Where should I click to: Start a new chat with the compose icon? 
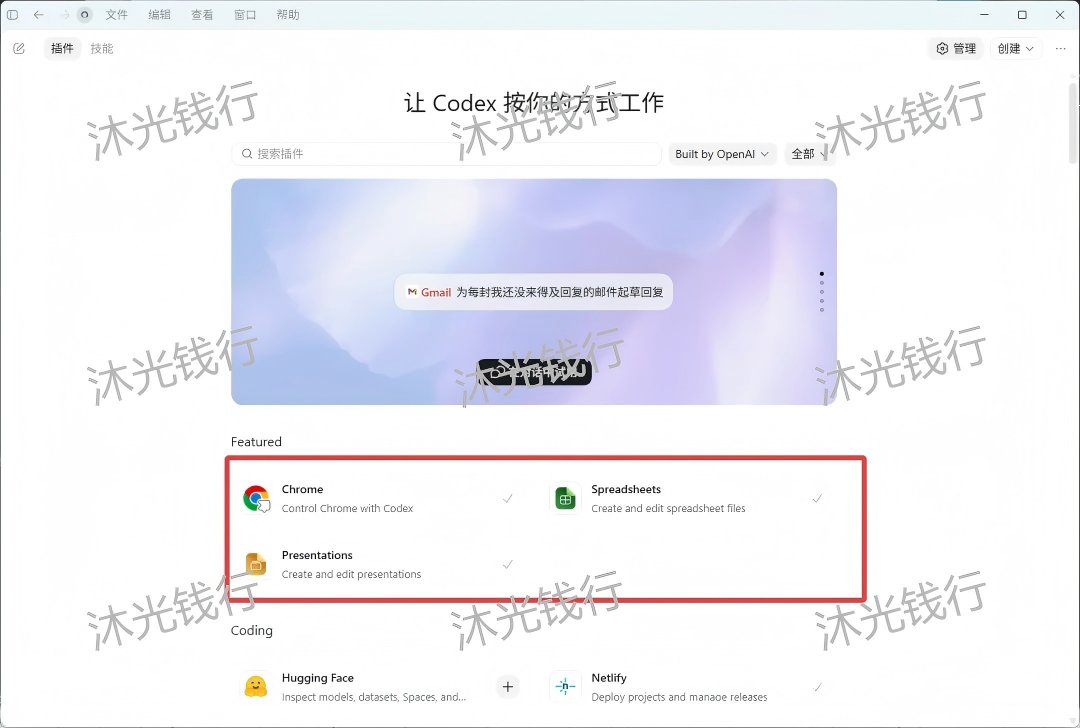click(x=19, y=48)
